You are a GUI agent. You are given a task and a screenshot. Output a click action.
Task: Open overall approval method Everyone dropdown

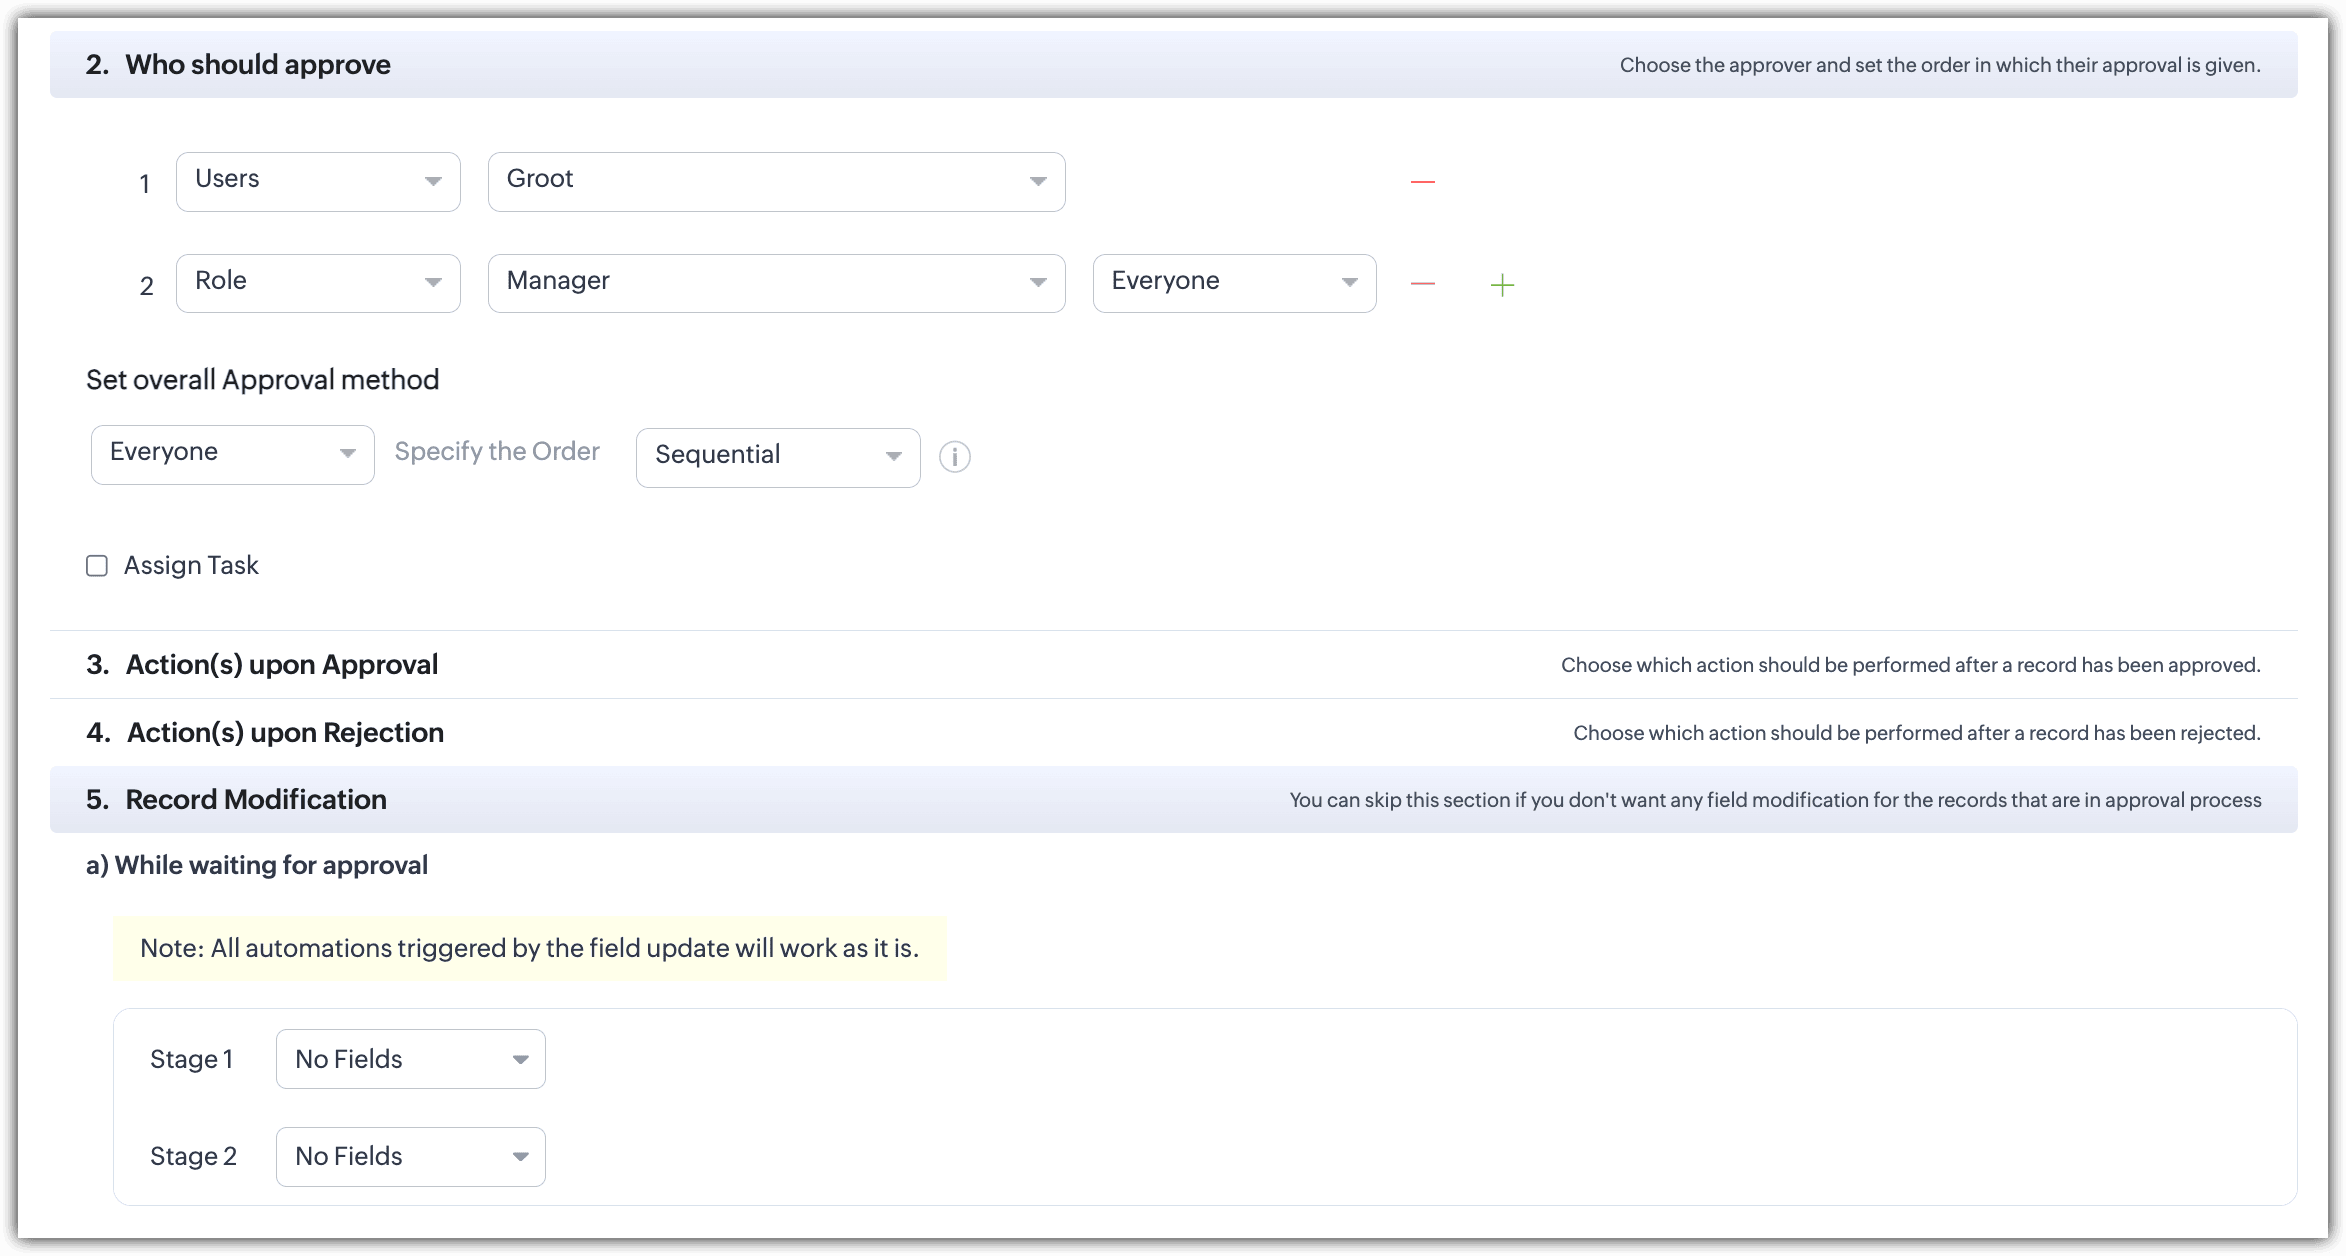coord(232,455)
